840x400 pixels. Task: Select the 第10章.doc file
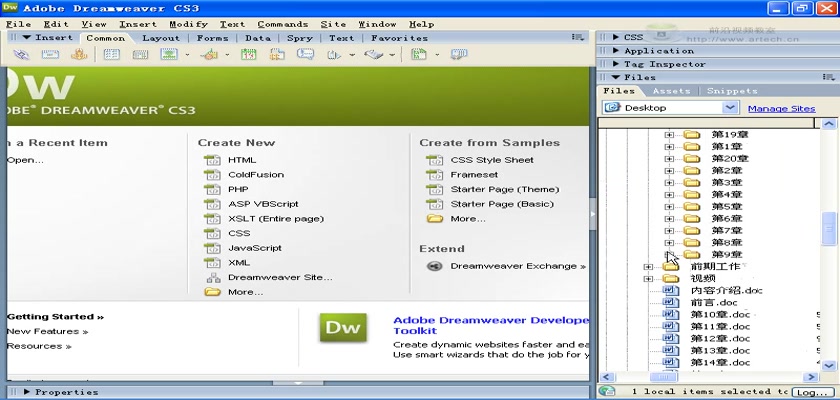click(720, 314)
